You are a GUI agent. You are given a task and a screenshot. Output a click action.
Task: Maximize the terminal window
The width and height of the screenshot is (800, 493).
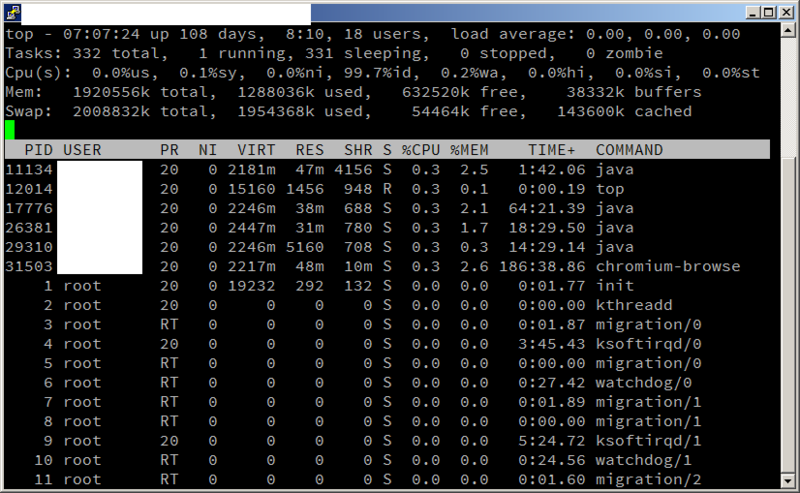coord(769,12)
